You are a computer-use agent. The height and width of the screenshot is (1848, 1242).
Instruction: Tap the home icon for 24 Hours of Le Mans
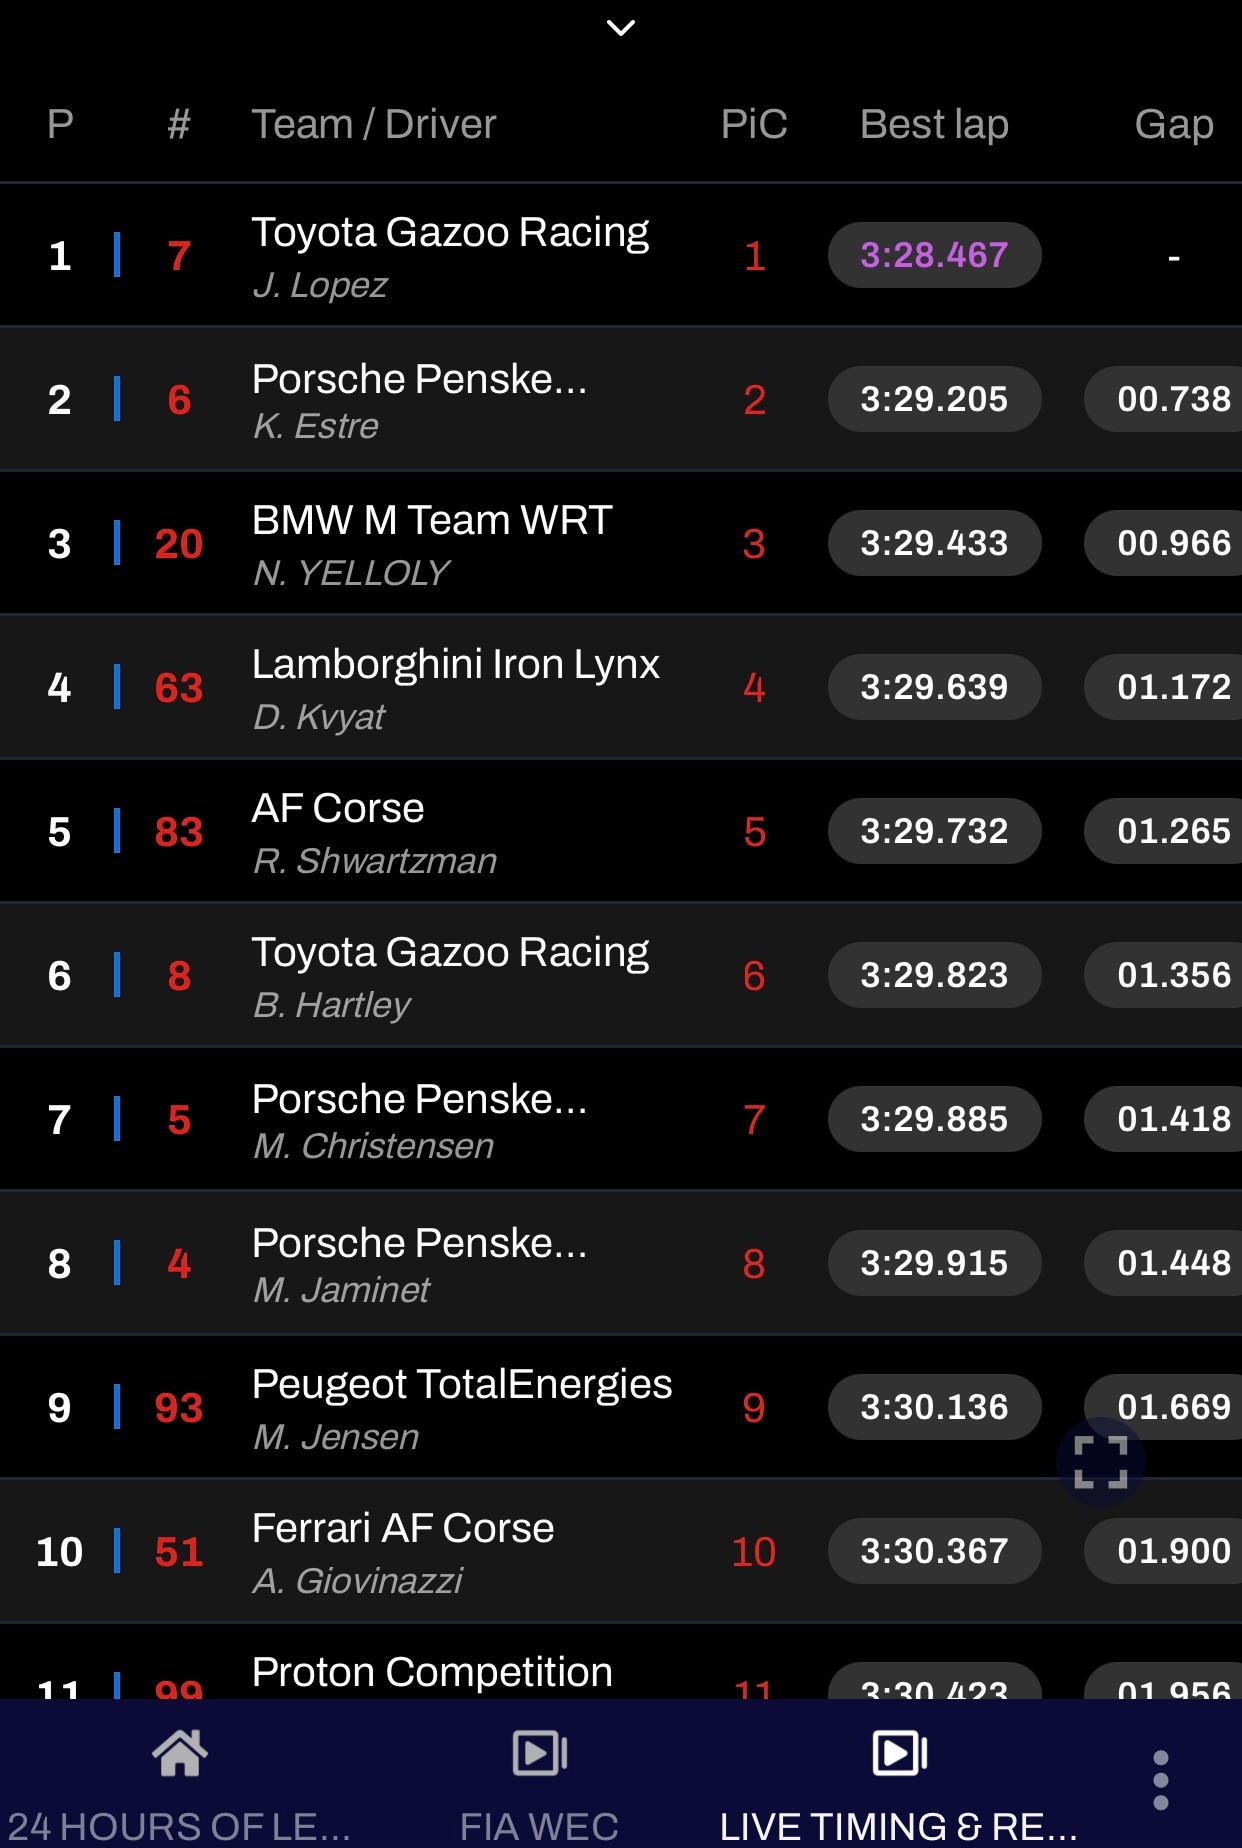coord(180,1754)
